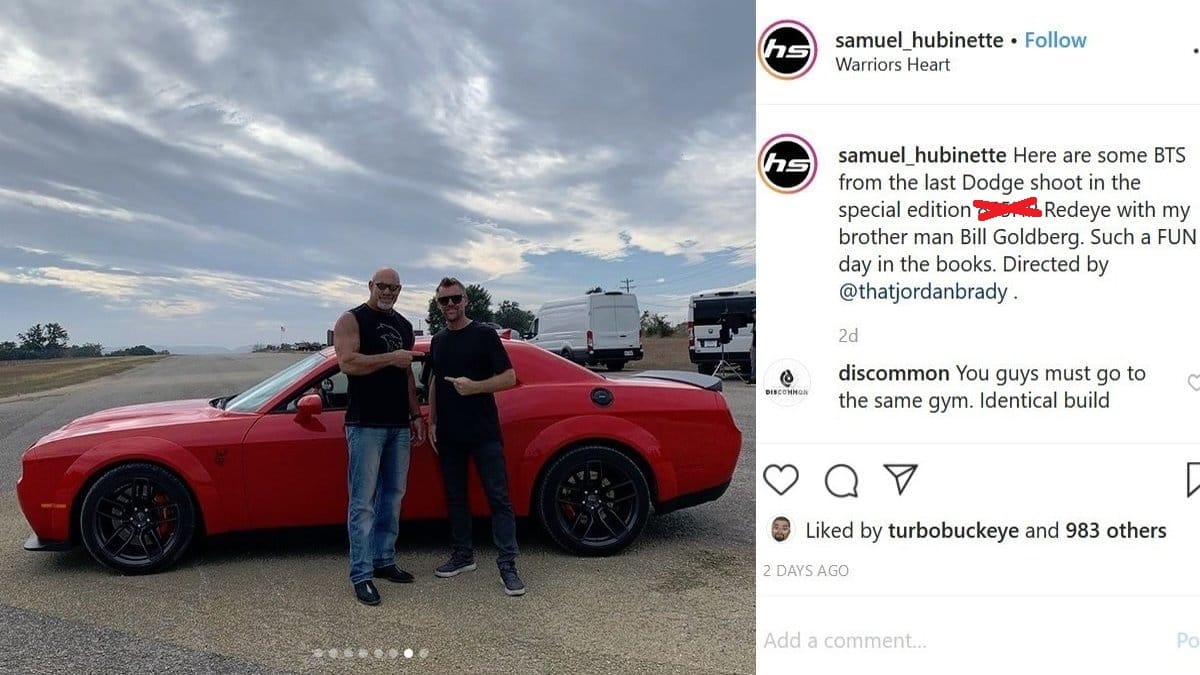This screenshot has height=675, width=1200.
Task: Save post with bookmark icon
Action: pyautogui.click(x=1193, y=480)
